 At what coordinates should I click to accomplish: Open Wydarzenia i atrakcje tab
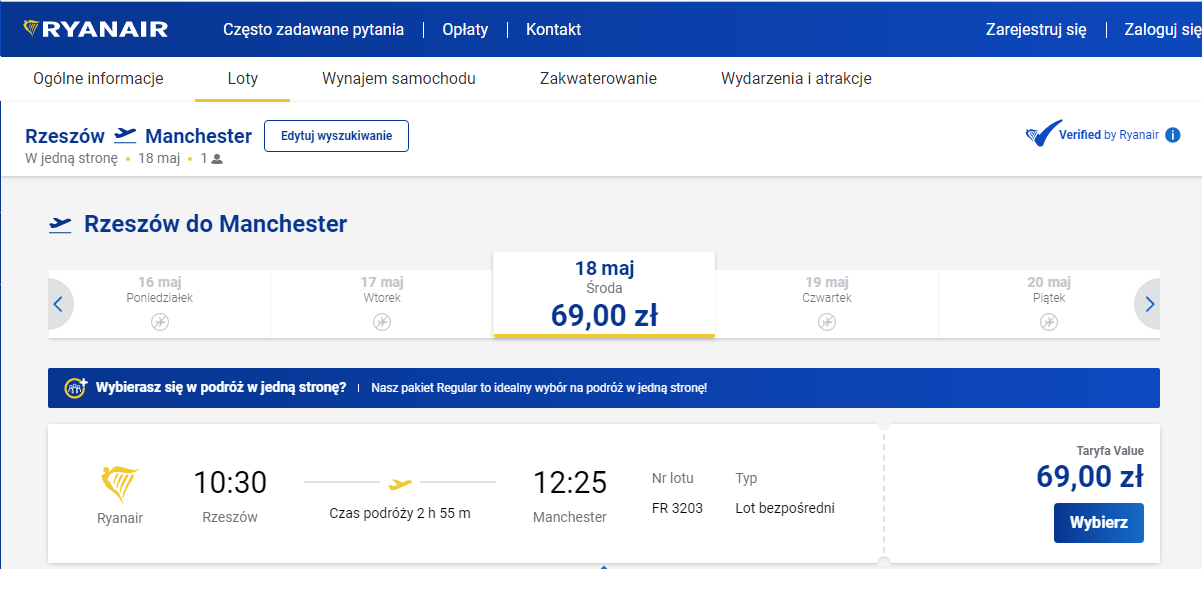(x=796, y=79)
